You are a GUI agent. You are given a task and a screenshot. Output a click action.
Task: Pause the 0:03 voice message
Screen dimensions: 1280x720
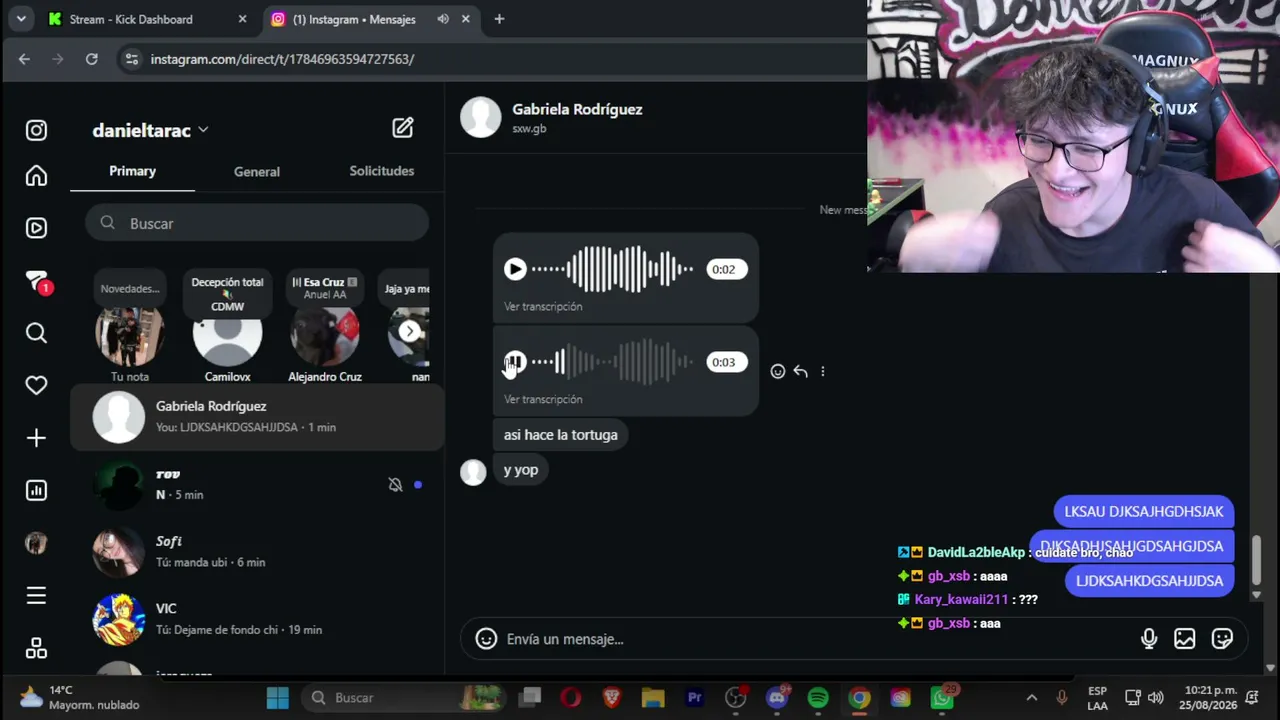(515, 362)
